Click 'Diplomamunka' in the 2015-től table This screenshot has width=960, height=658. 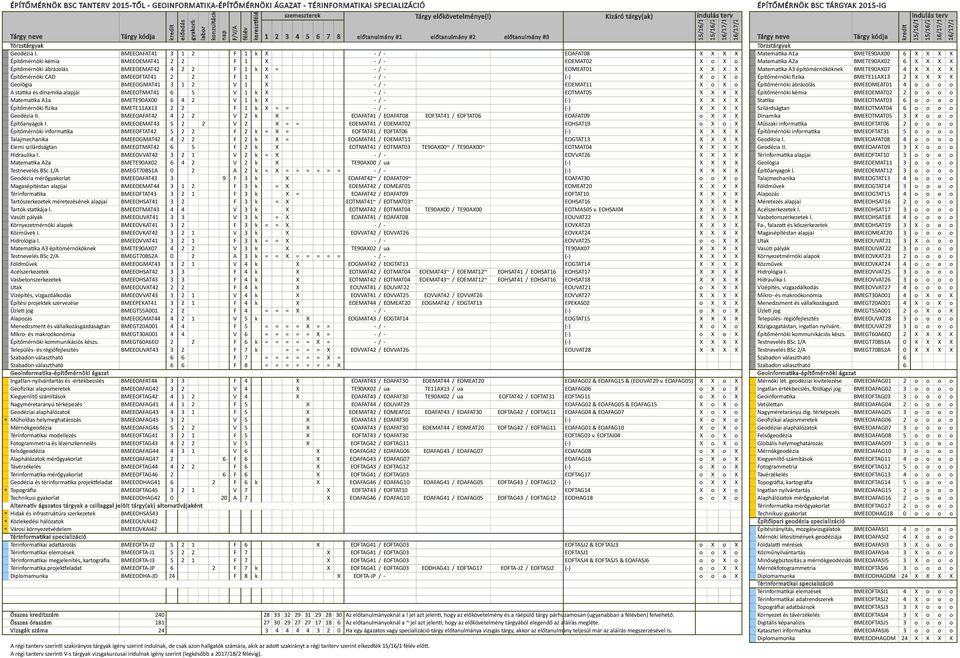pyautogui.click(x=29, y=576)
